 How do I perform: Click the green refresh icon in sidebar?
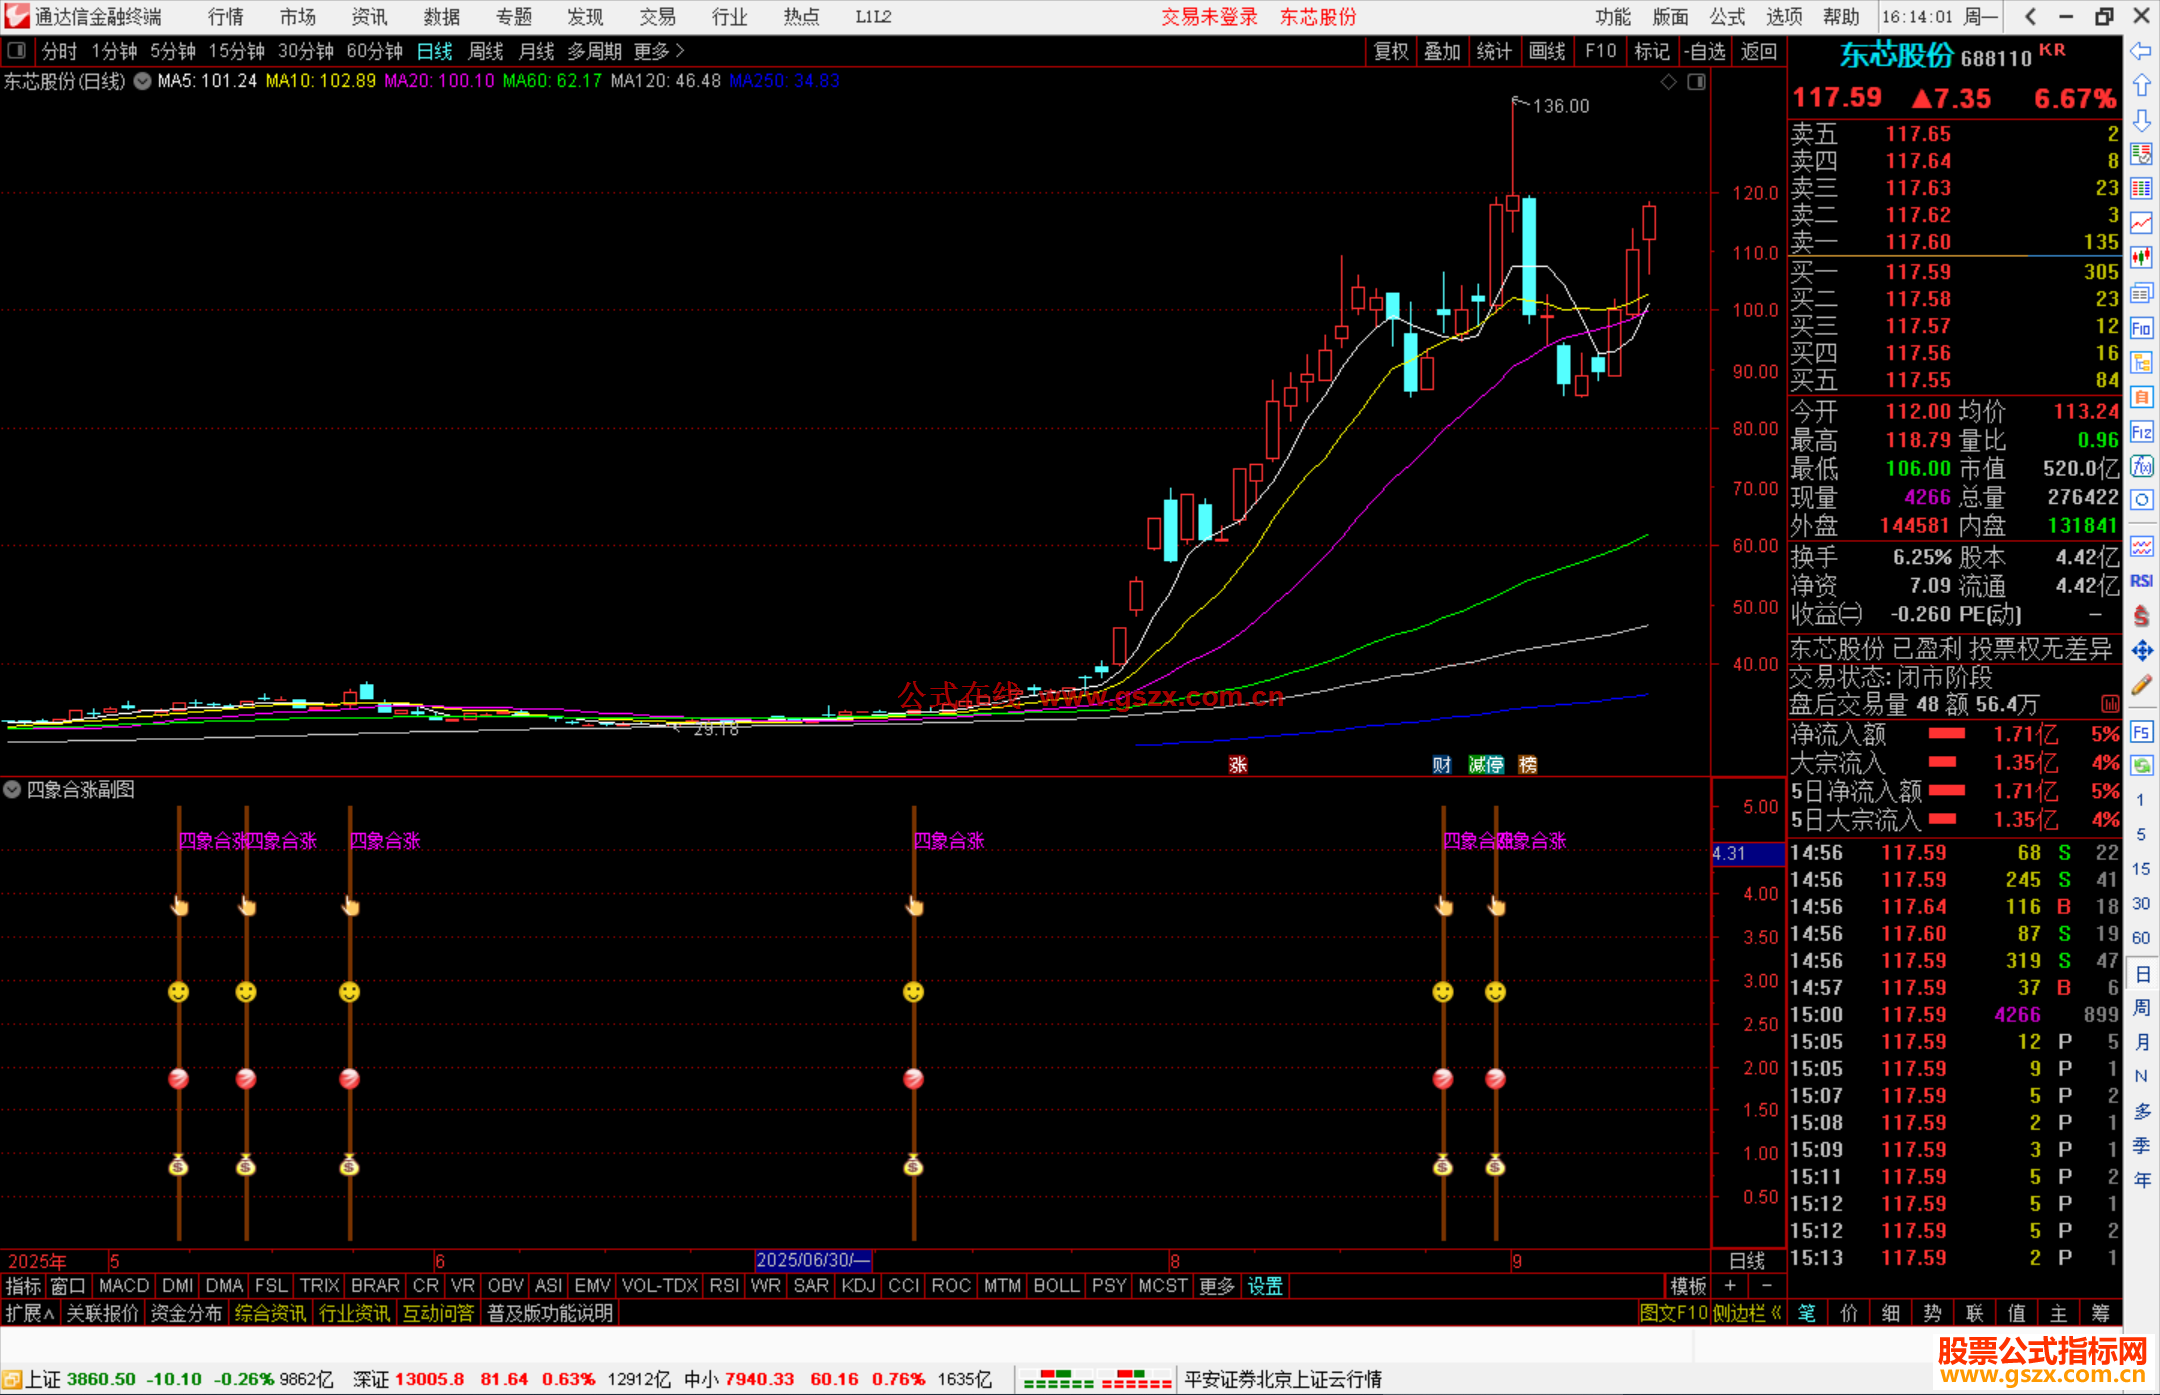pos(2141,766)
